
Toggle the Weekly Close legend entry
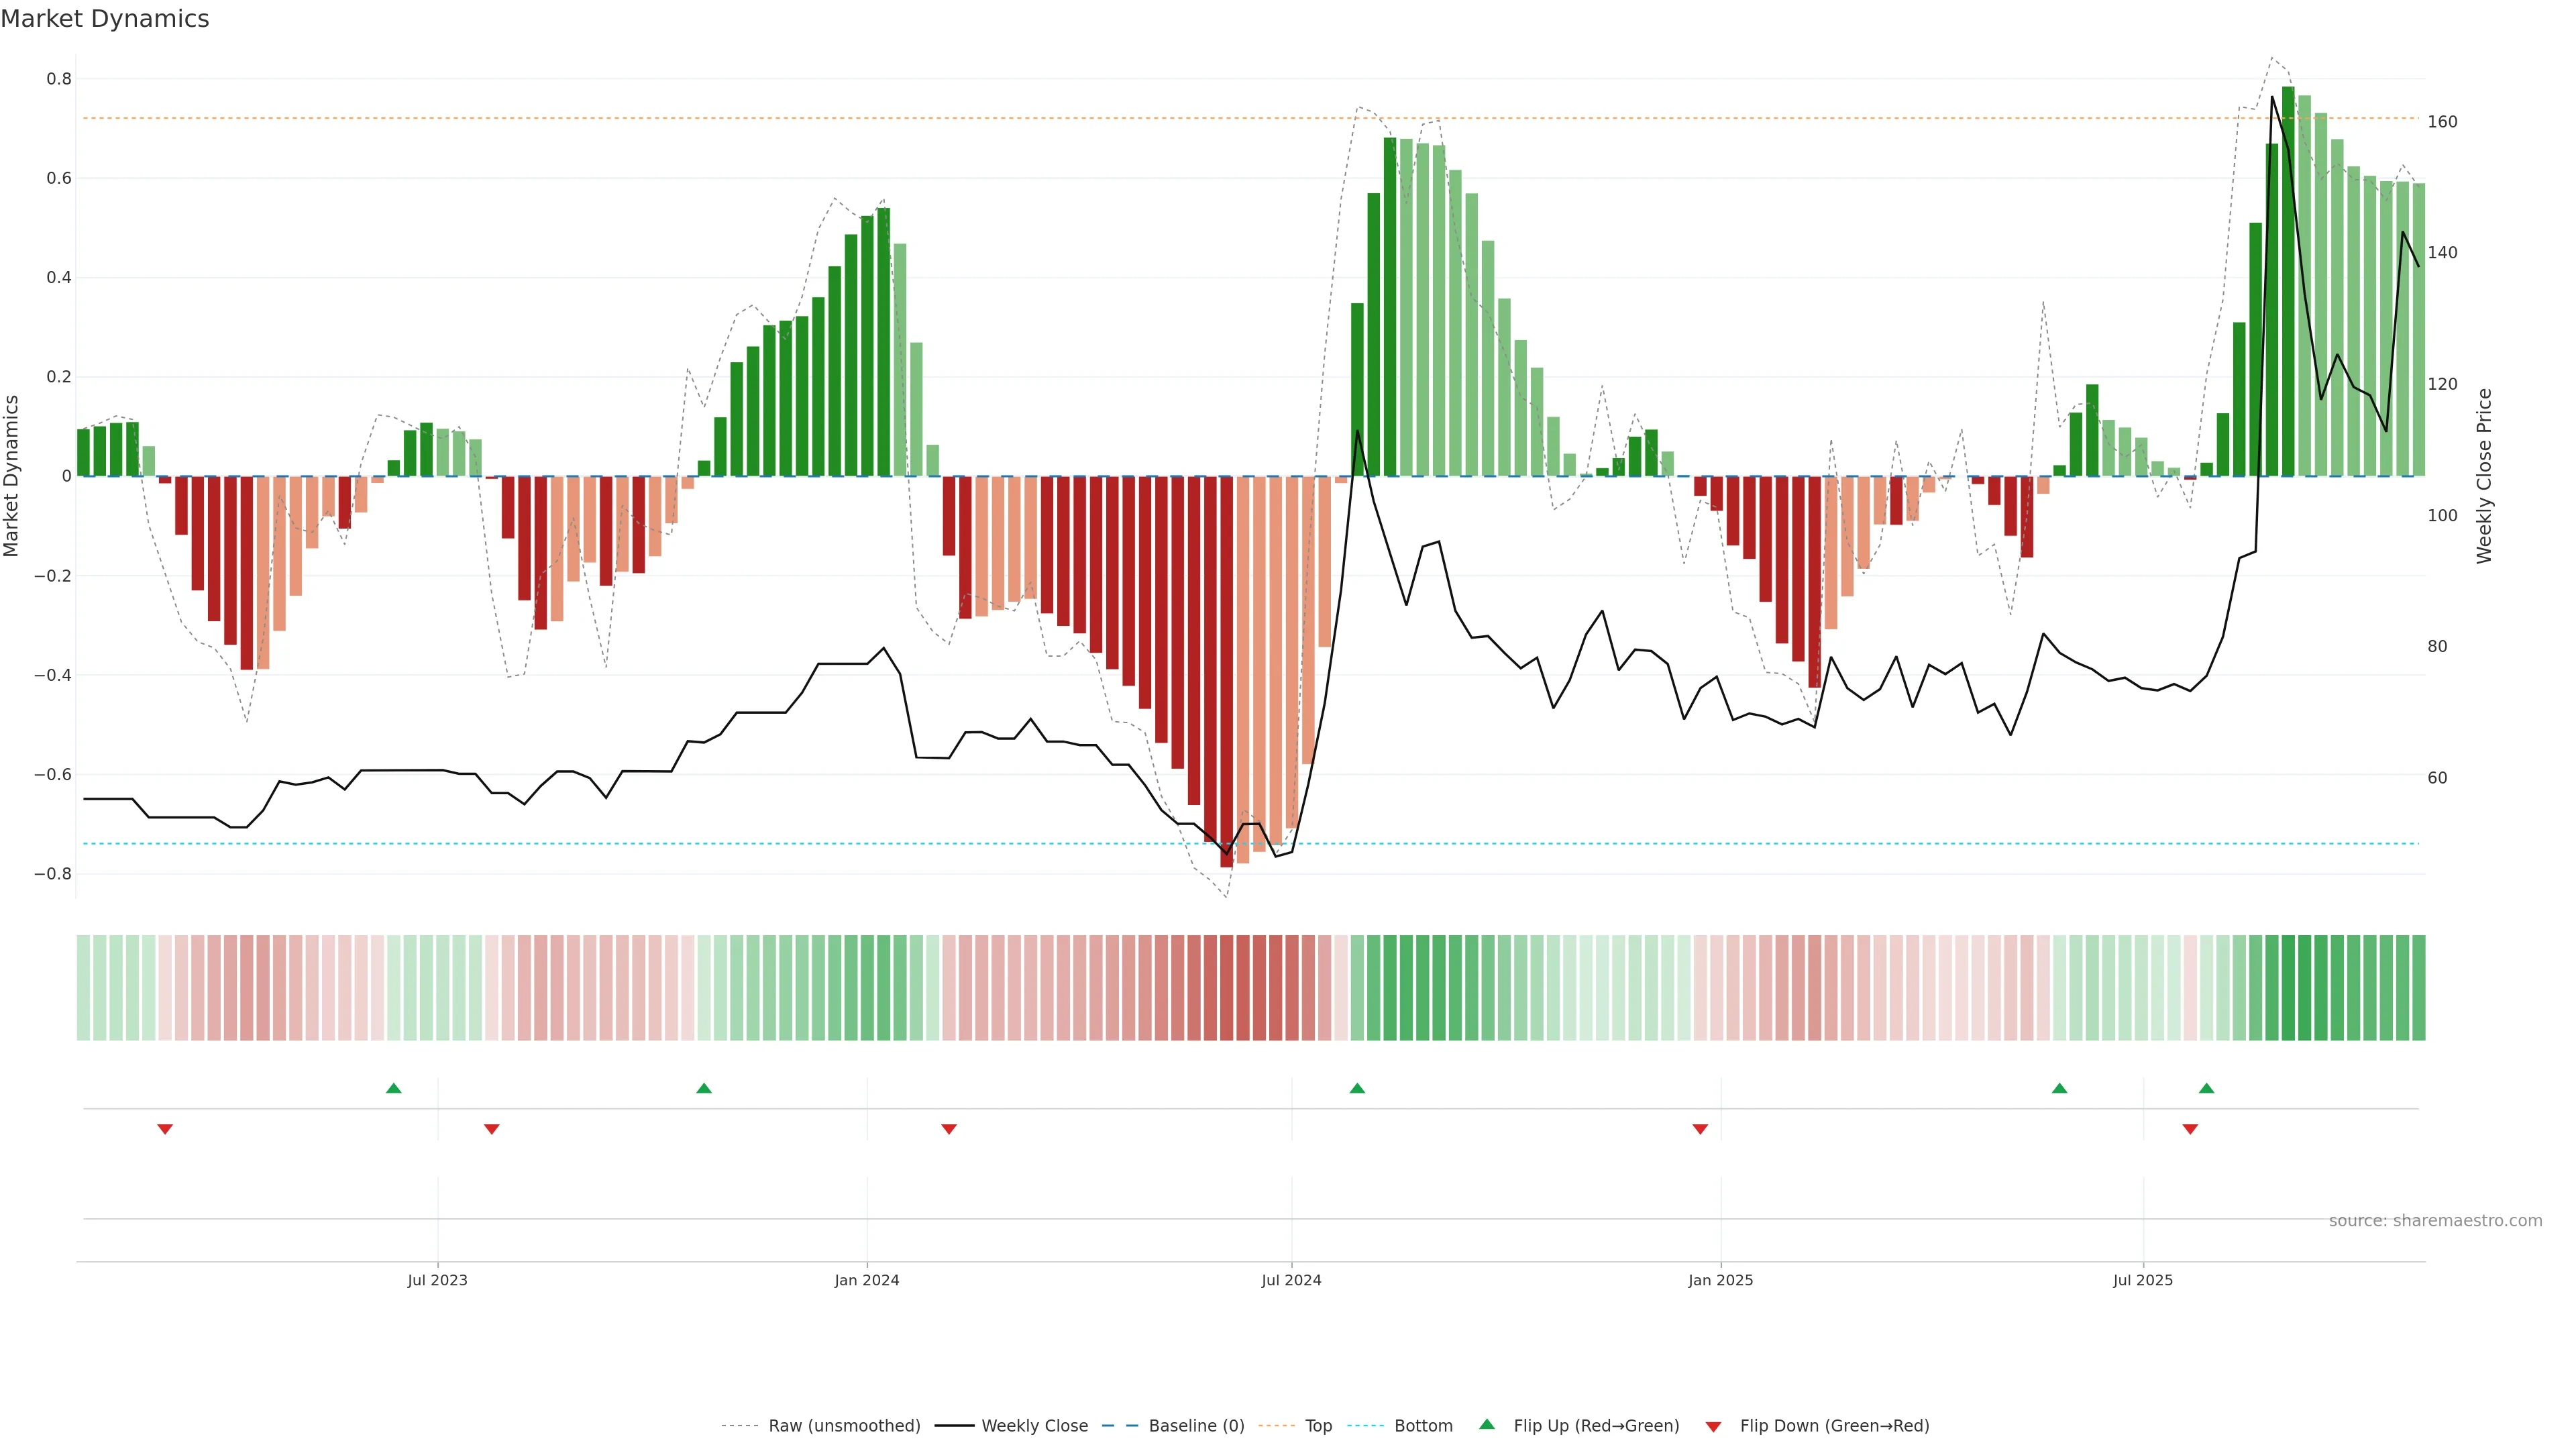[x=1034, y=1425]
